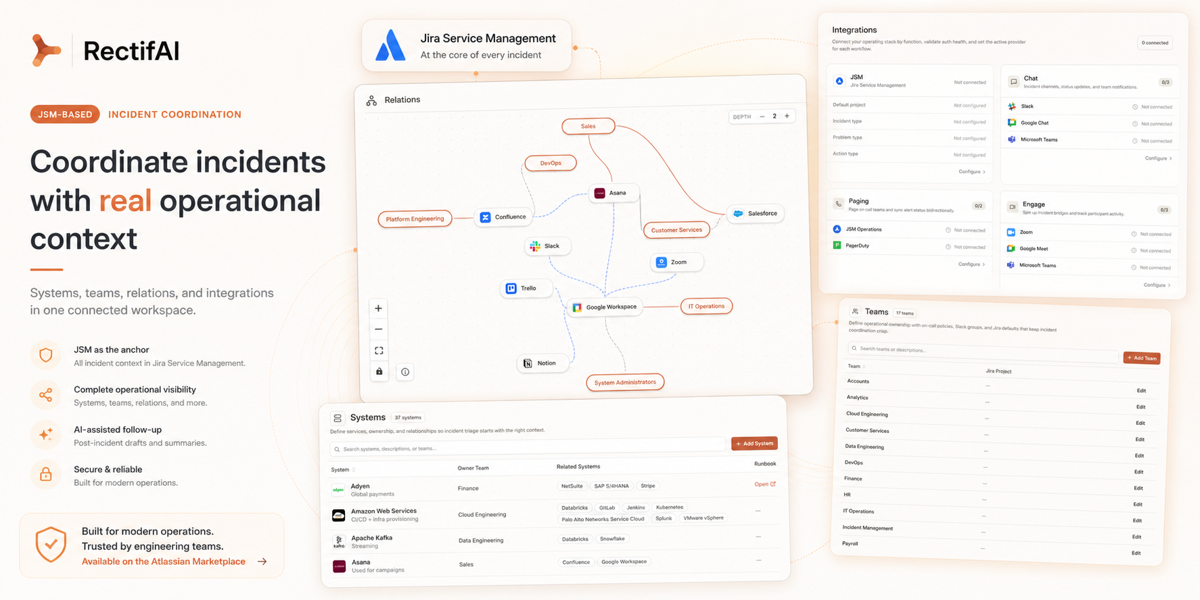Select the IT Operations node in Relations
The image size is (1200, 600).
pos(707,306)
